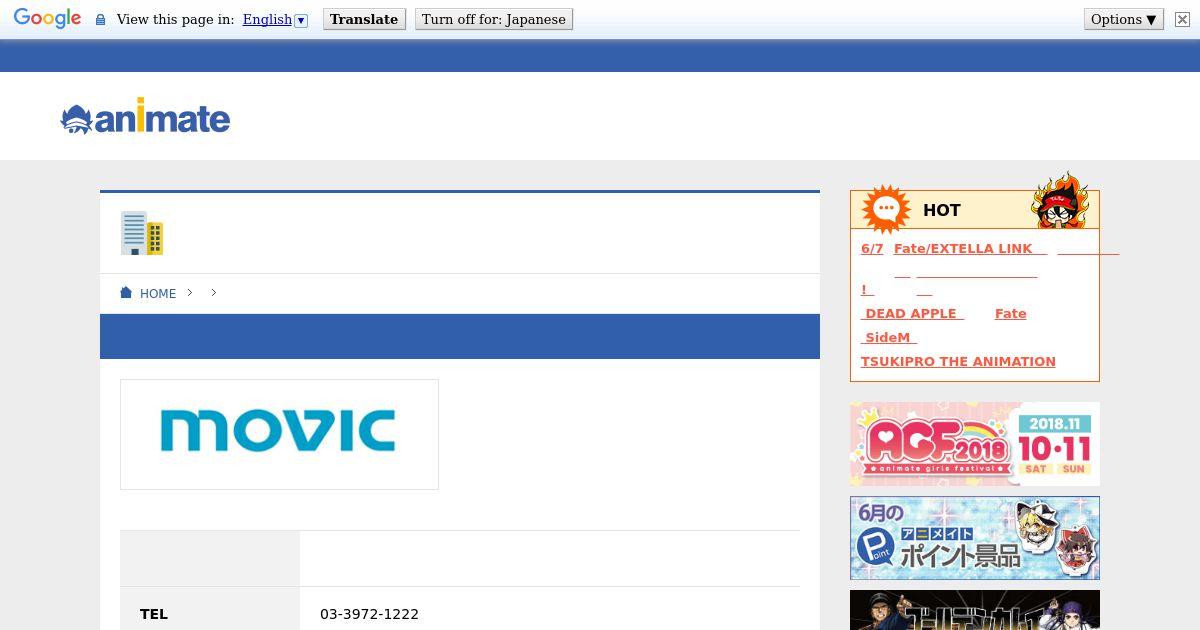1200x630 pixels.
Task: Open the English language dropdown
Action: (x=275, y=20)
